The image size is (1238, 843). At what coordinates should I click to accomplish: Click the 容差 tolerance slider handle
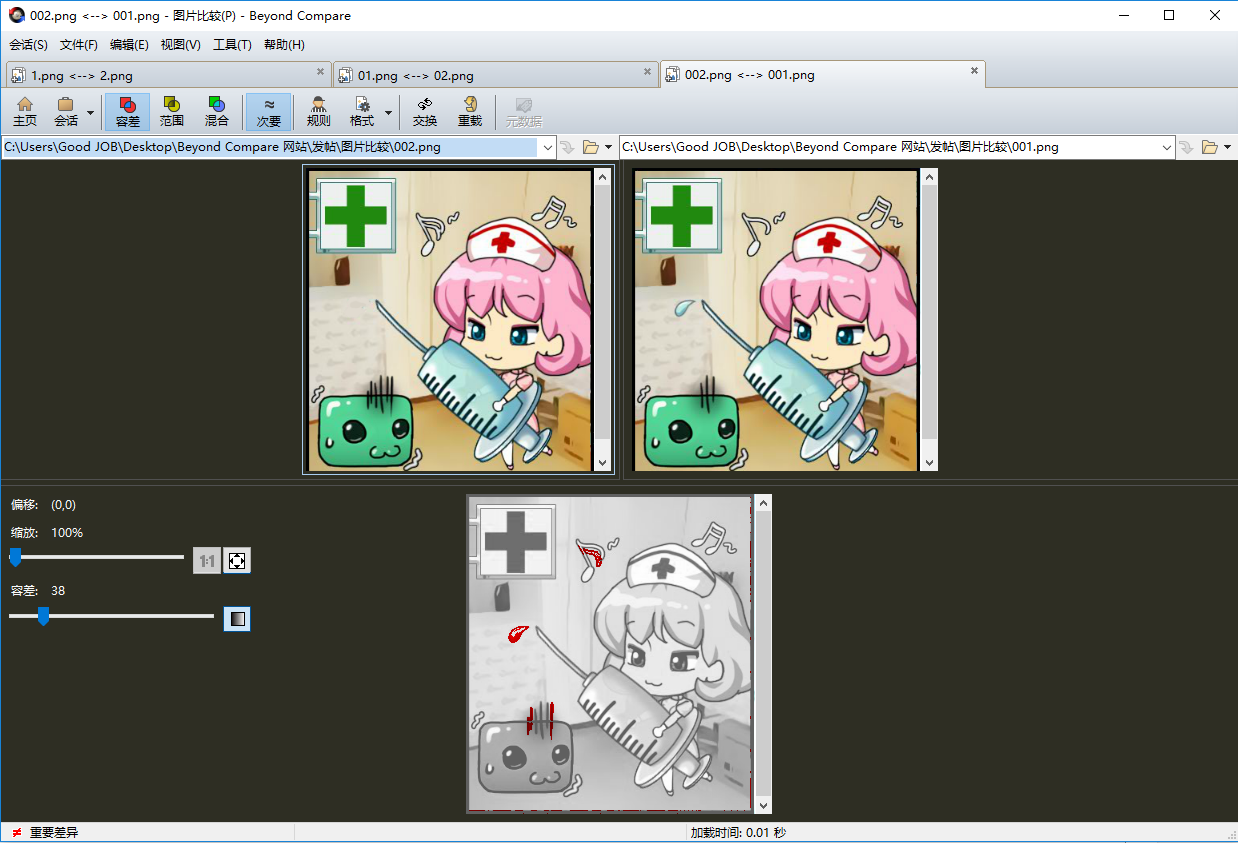(x=43, y=617)
